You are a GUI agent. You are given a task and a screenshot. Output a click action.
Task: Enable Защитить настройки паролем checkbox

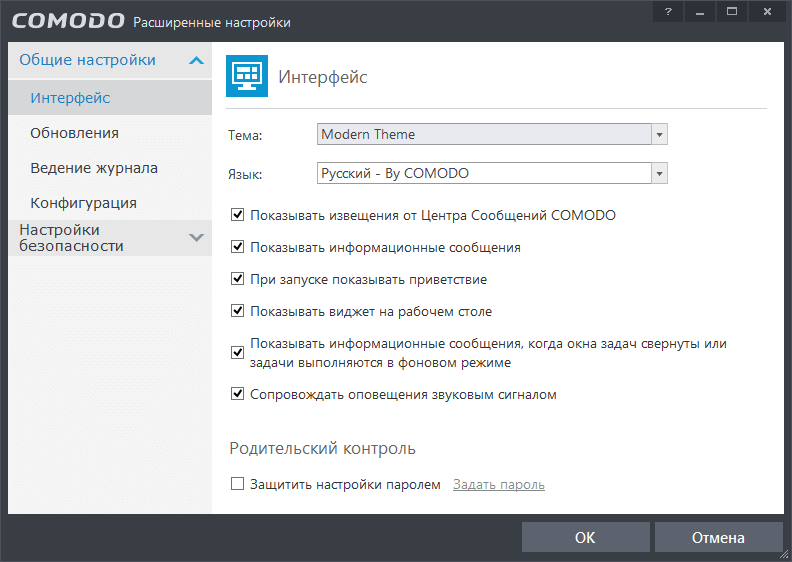(237, 484)
